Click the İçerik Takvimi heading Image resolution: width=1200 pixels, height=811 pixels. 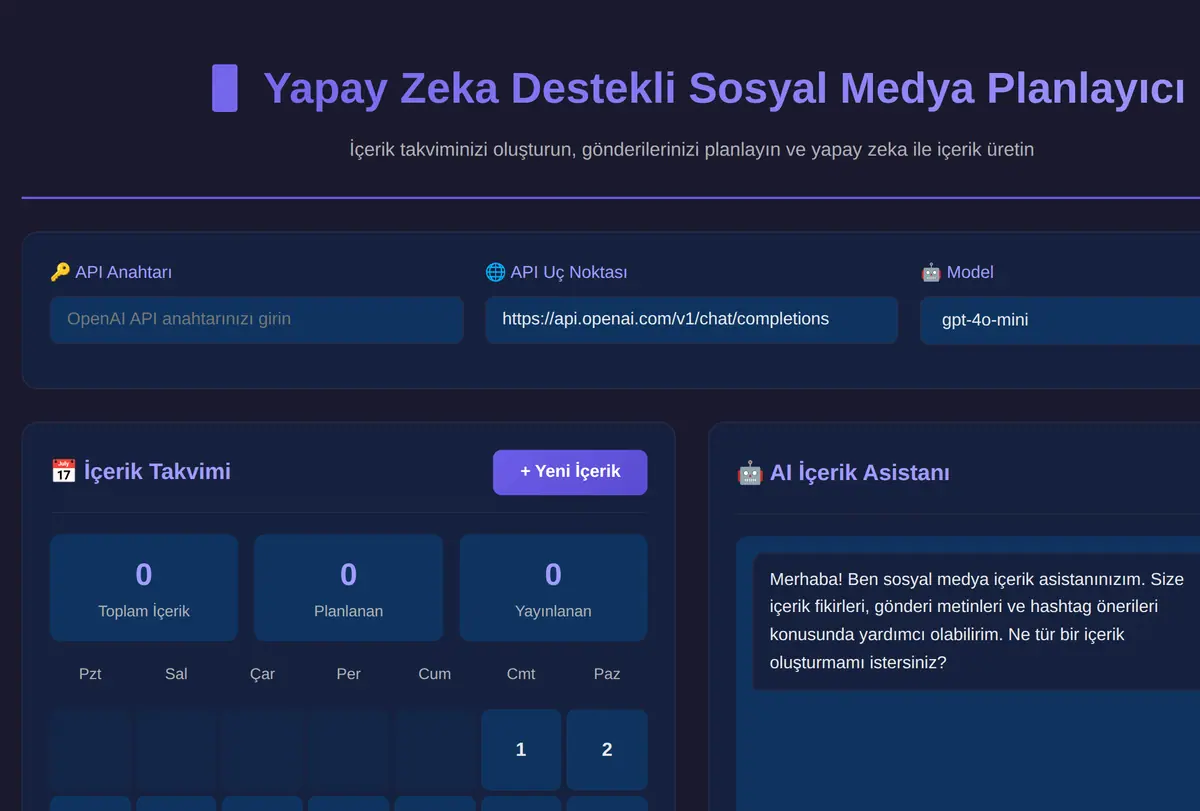click(157, 471)
